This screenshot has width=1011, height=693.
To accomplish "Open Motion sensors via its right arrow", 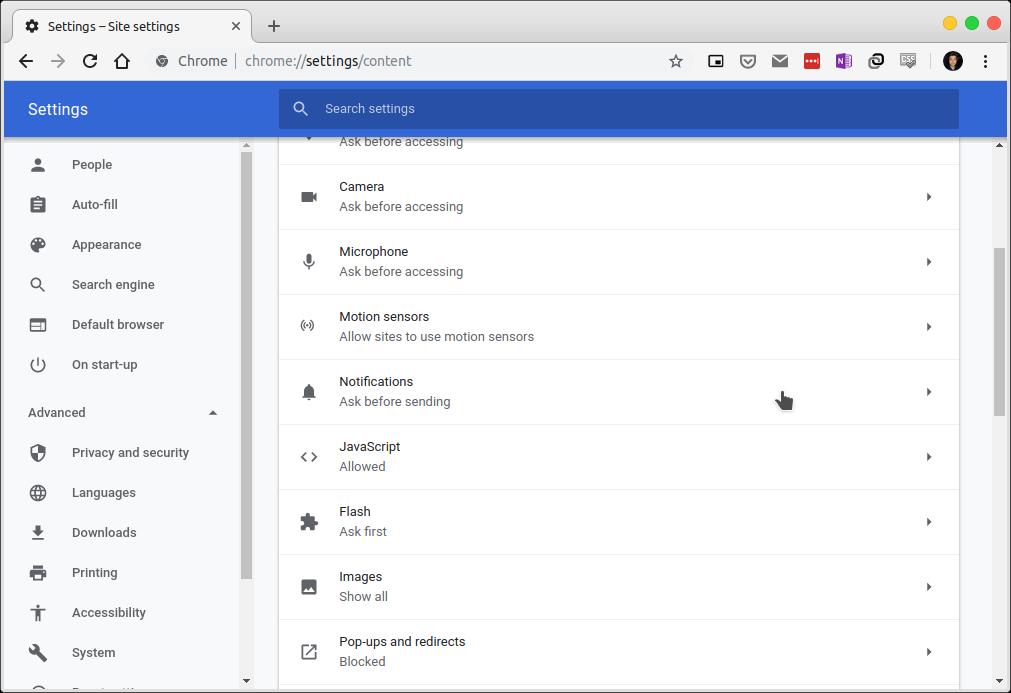I will pos(928,327).
